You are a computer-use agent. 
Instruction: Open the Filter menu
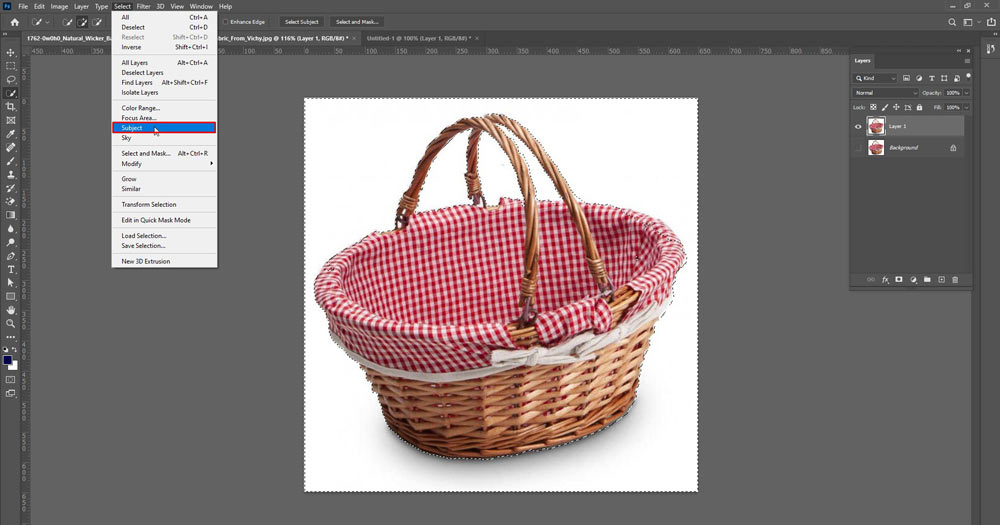click(143, 6)
